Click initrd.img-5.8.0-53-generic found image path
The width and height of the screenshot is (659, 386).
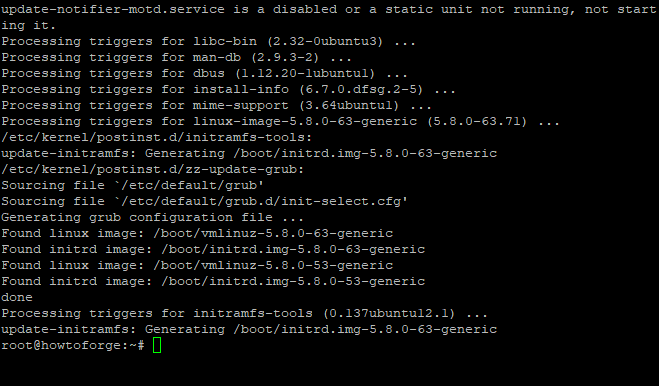(x=293, y=281)
